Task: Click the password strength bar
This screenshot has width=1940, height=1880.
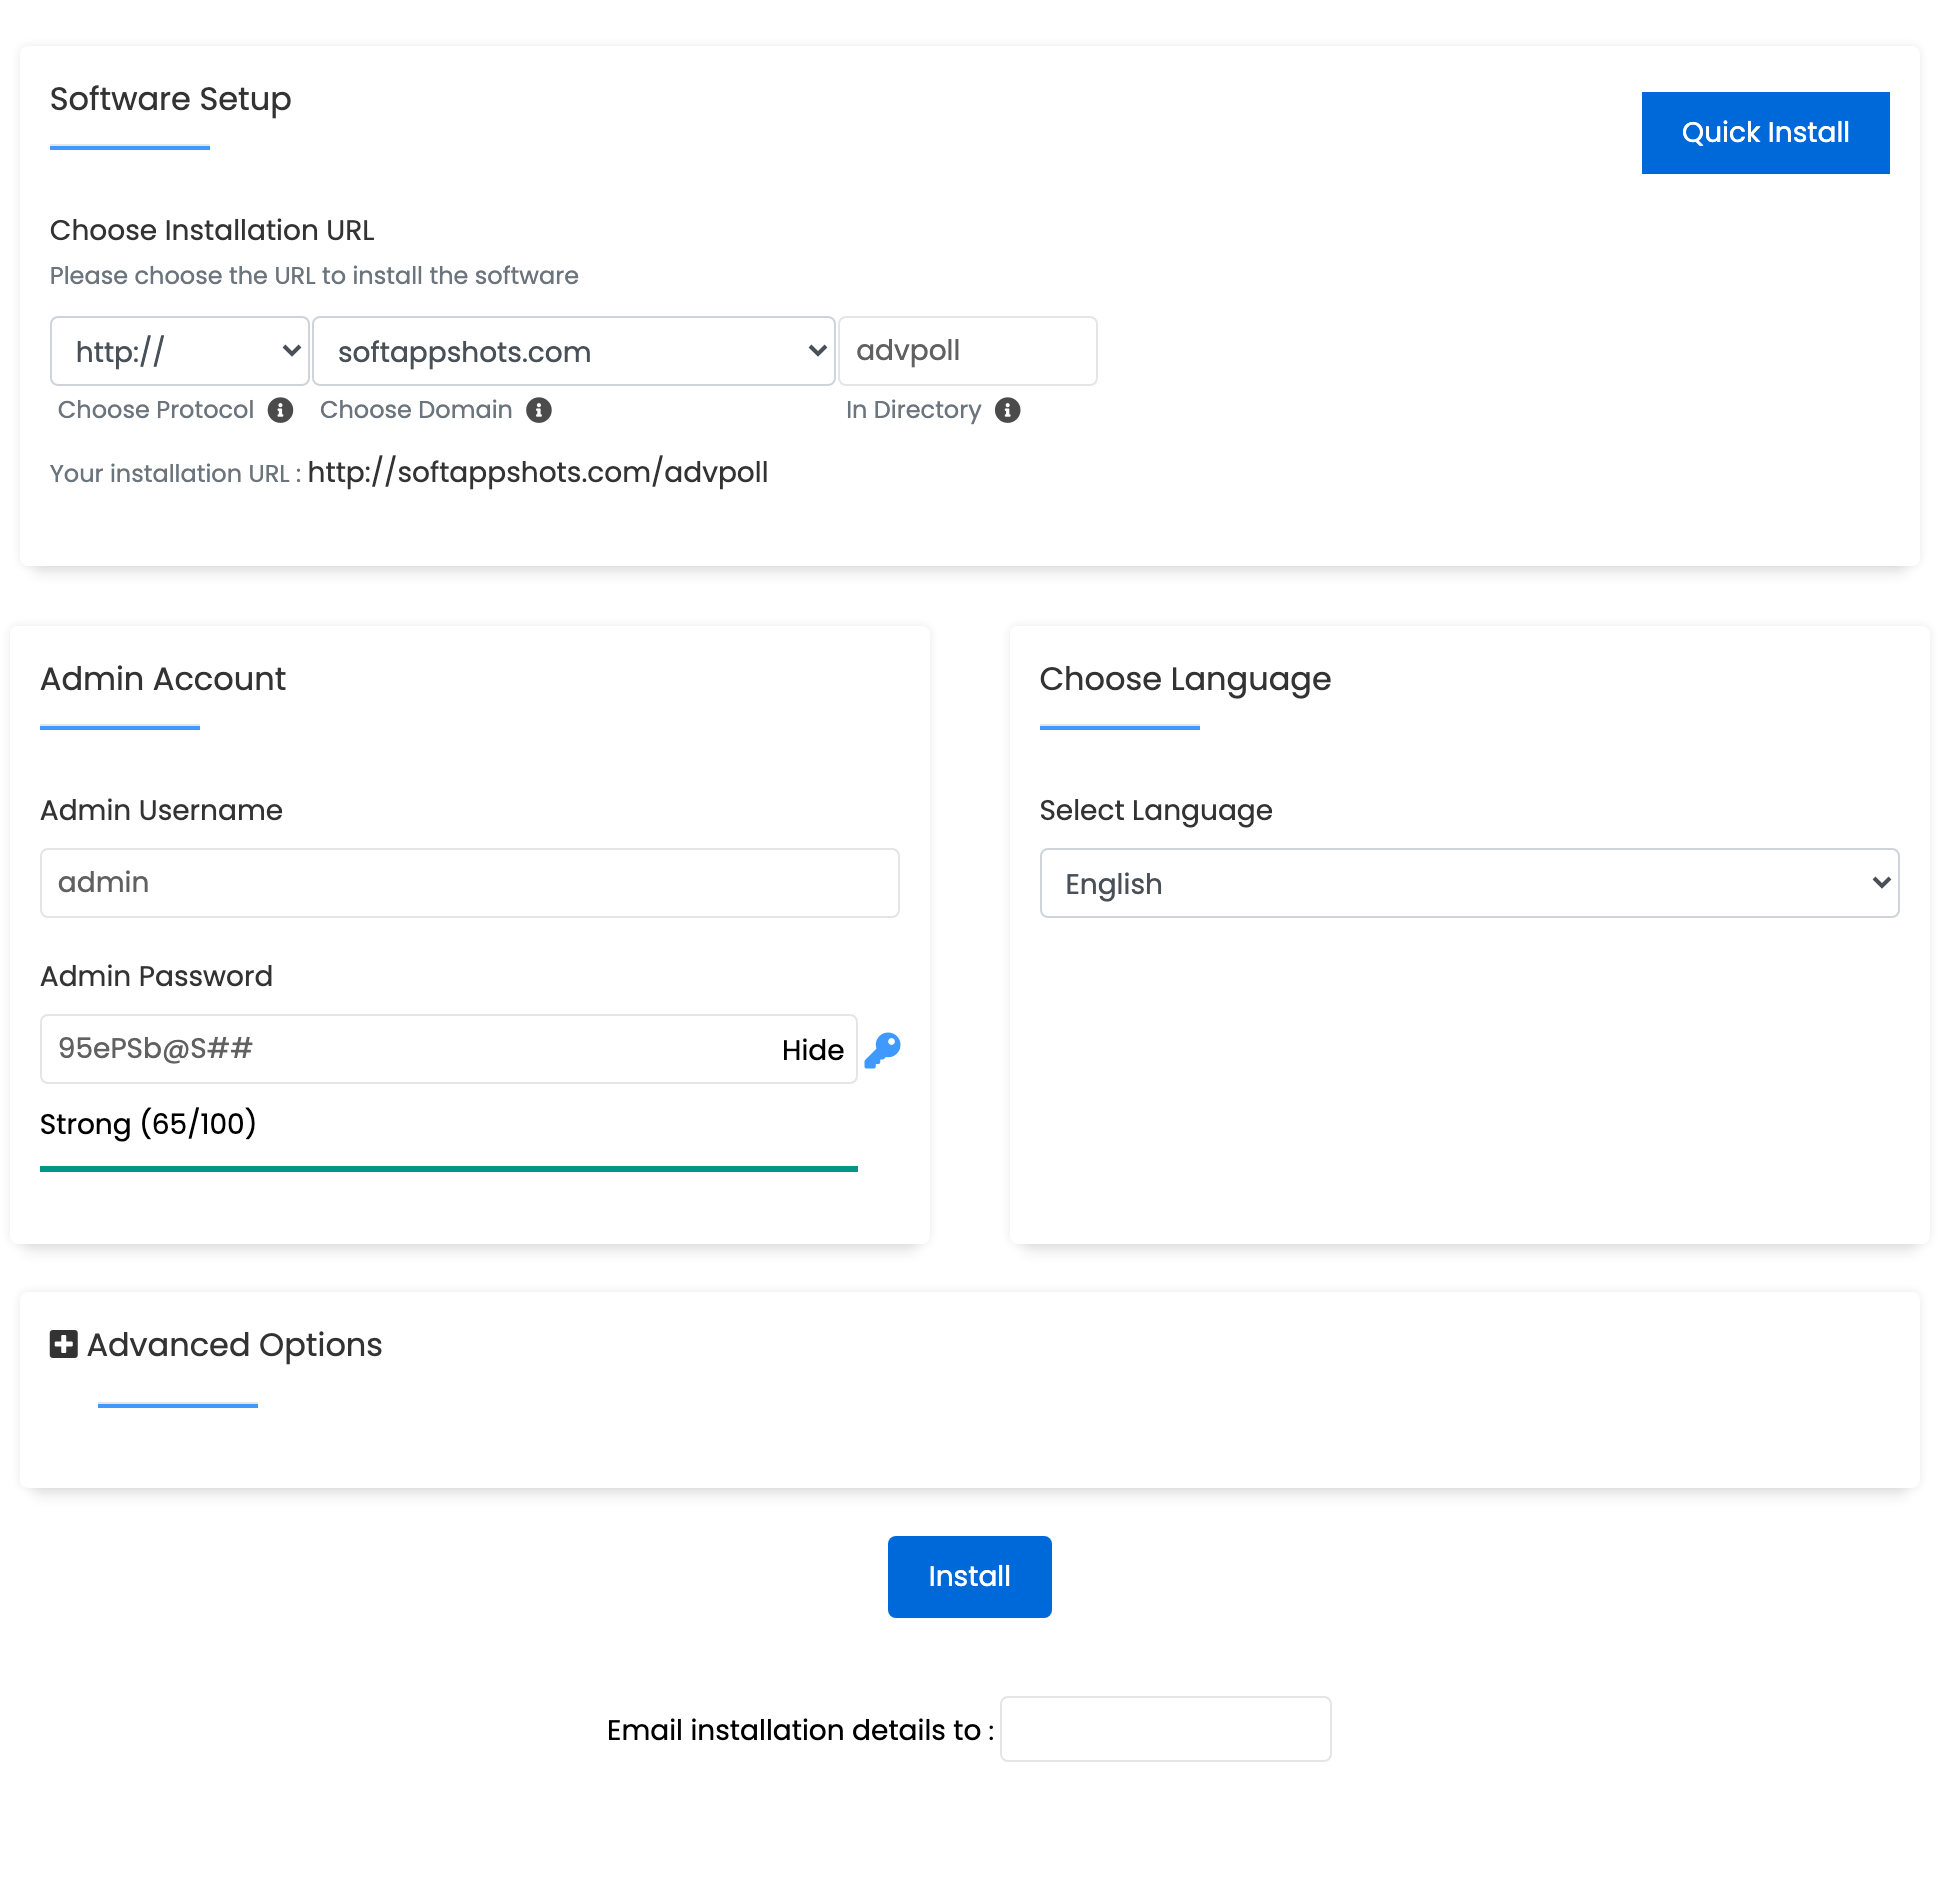Action: pos(448,1167)
